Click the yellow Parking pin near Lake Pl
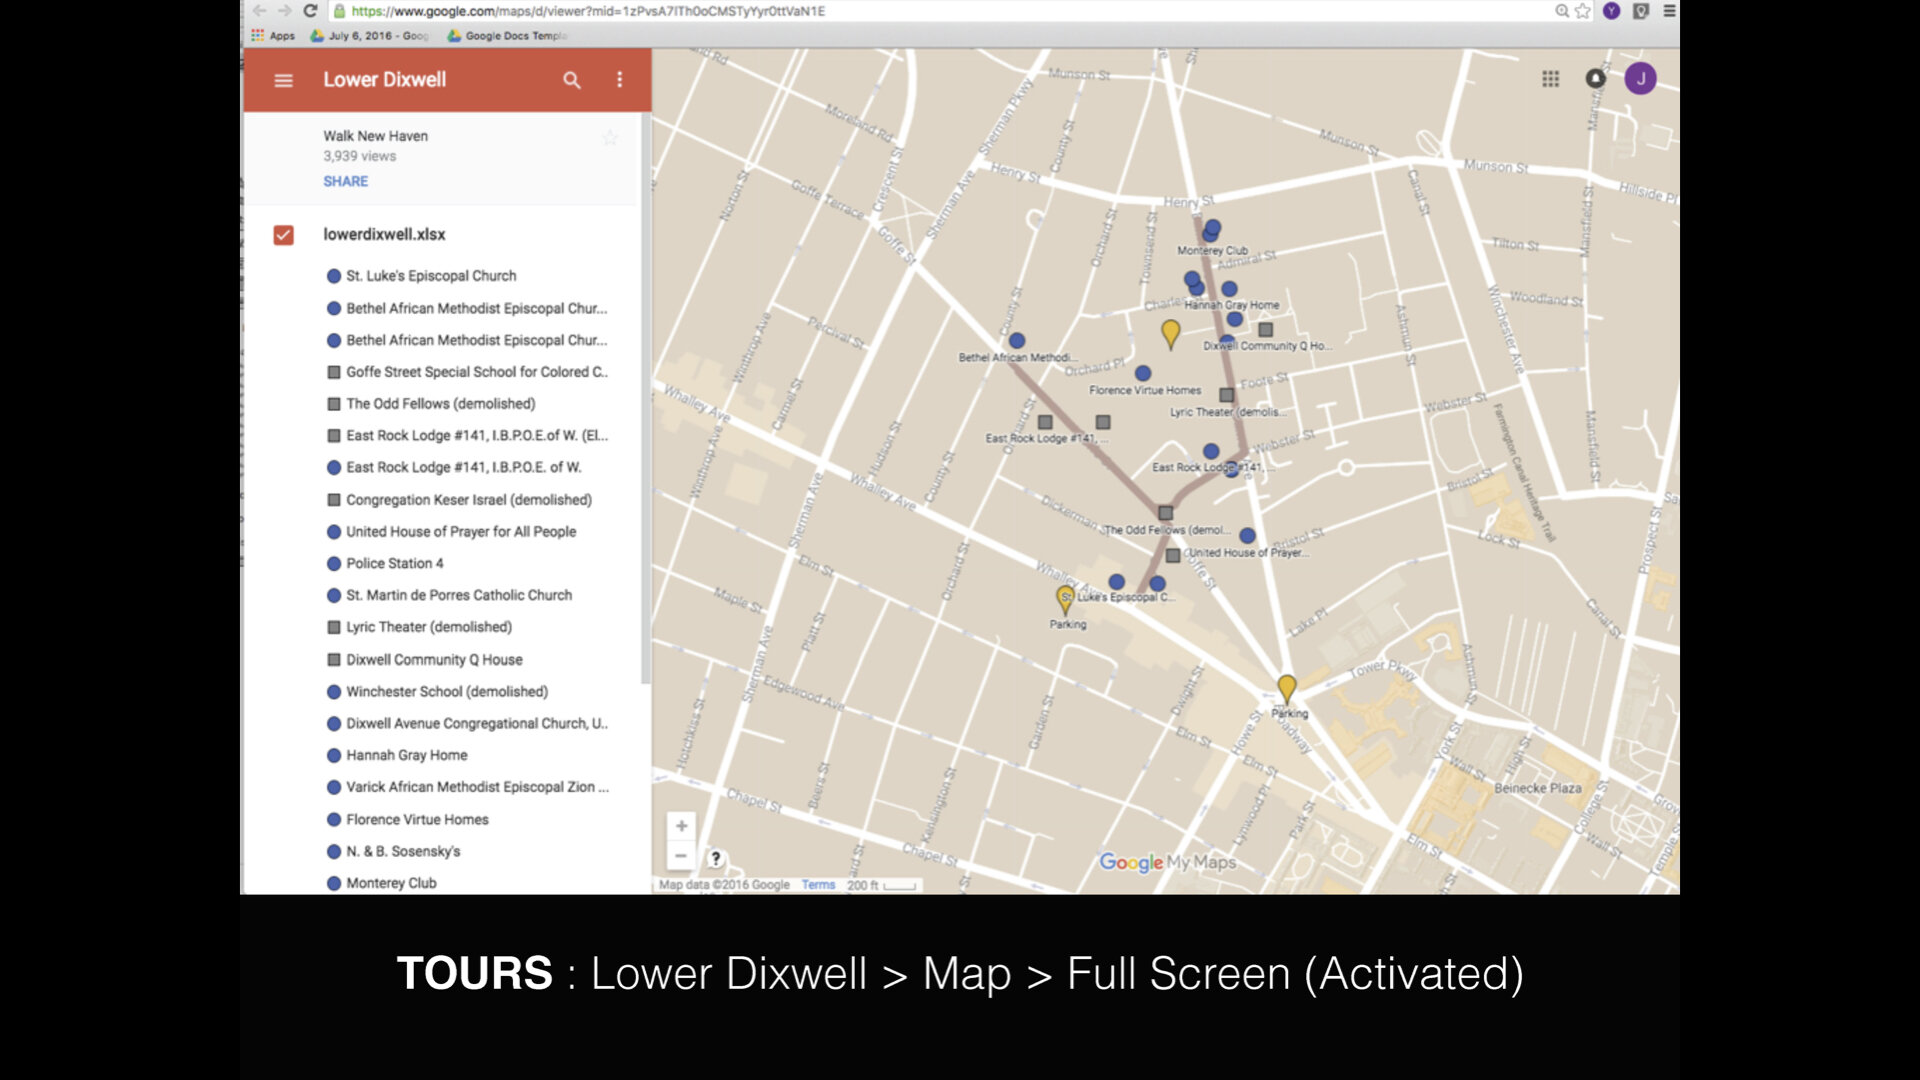The height and width of the screenshot is (1080, 1920). [1287, 687]
